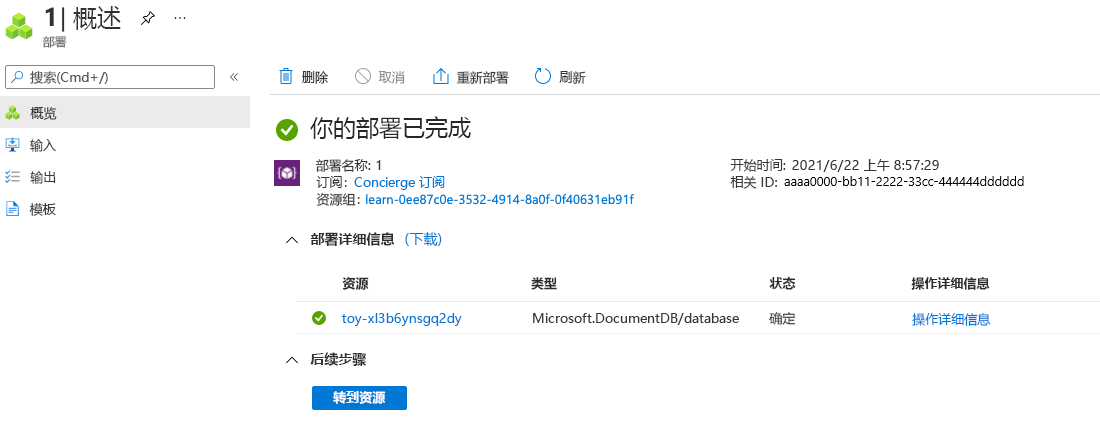This screenshot has height=446, width=1100.
Task: Click the 开始时间 2021/6/22 value
Action: point(866,165)
